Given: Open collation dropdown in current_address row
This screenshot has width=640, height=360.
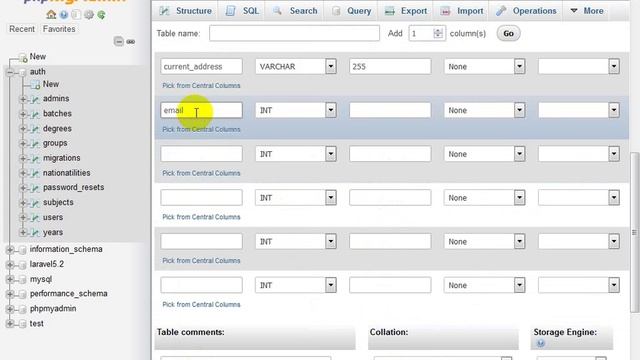Looking at the screenshot, I should coord(579,66).
